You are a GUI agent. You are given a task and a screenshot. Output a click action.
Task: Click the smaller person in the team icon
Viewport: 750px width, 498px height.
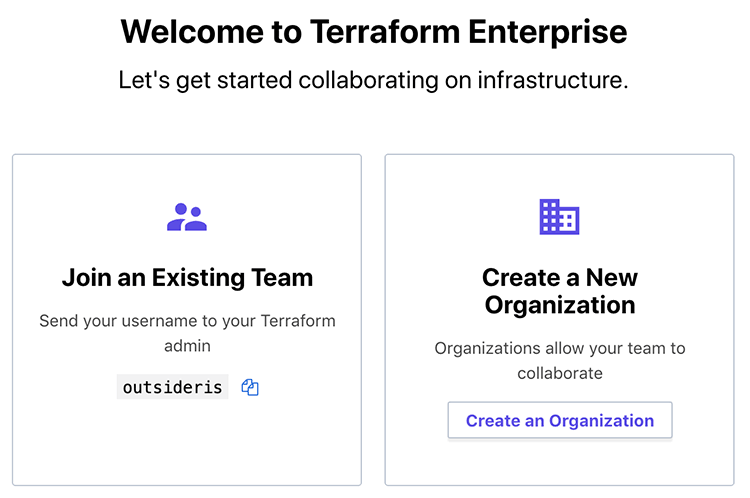[196, 221]
